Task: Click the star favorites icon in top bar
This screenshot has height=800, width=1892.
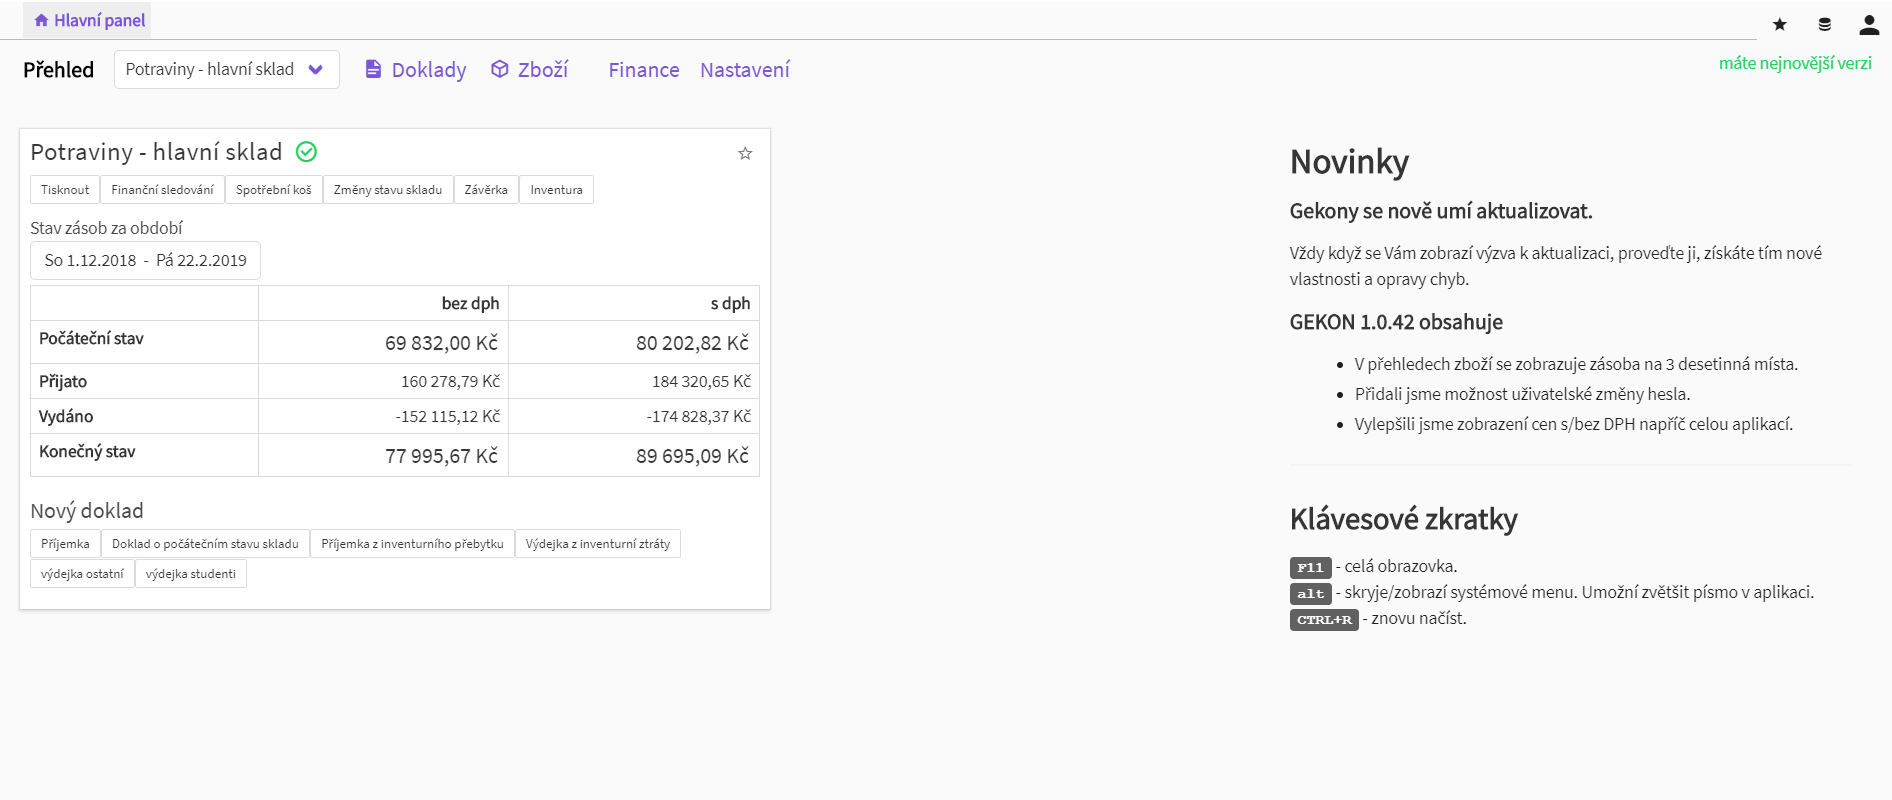Action: (x=1779, y=24)
